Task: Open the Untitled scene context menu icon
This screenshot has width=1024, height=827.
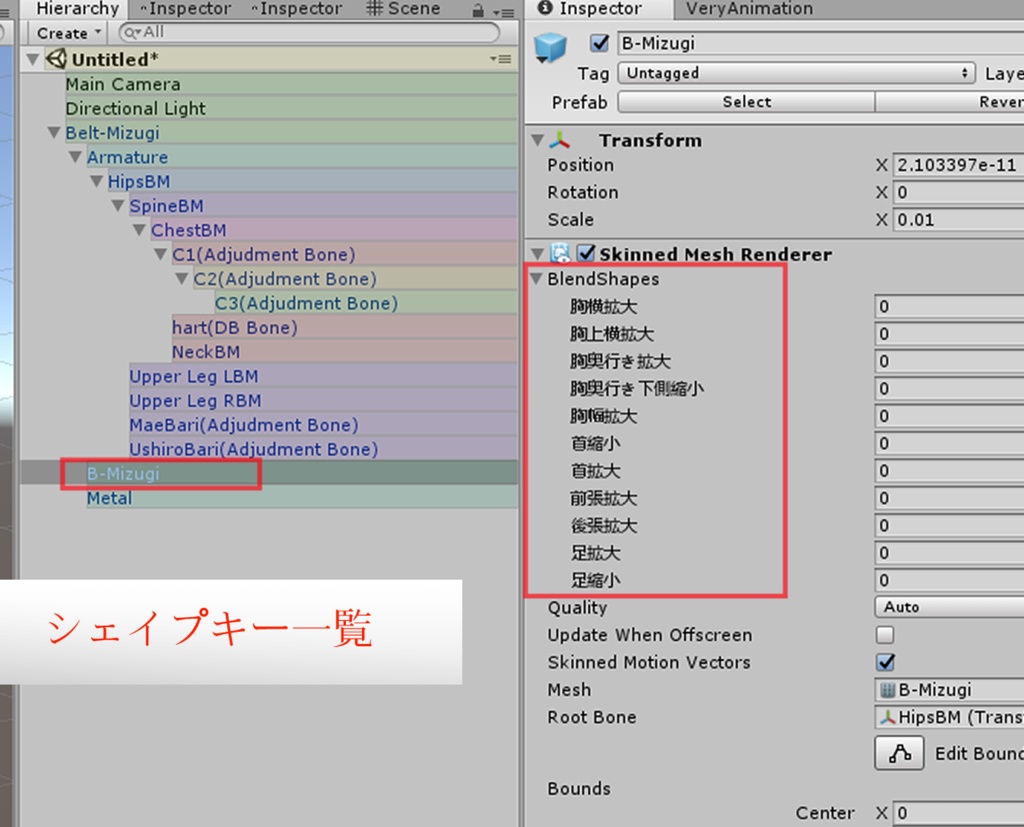Action: pos(501,59)
